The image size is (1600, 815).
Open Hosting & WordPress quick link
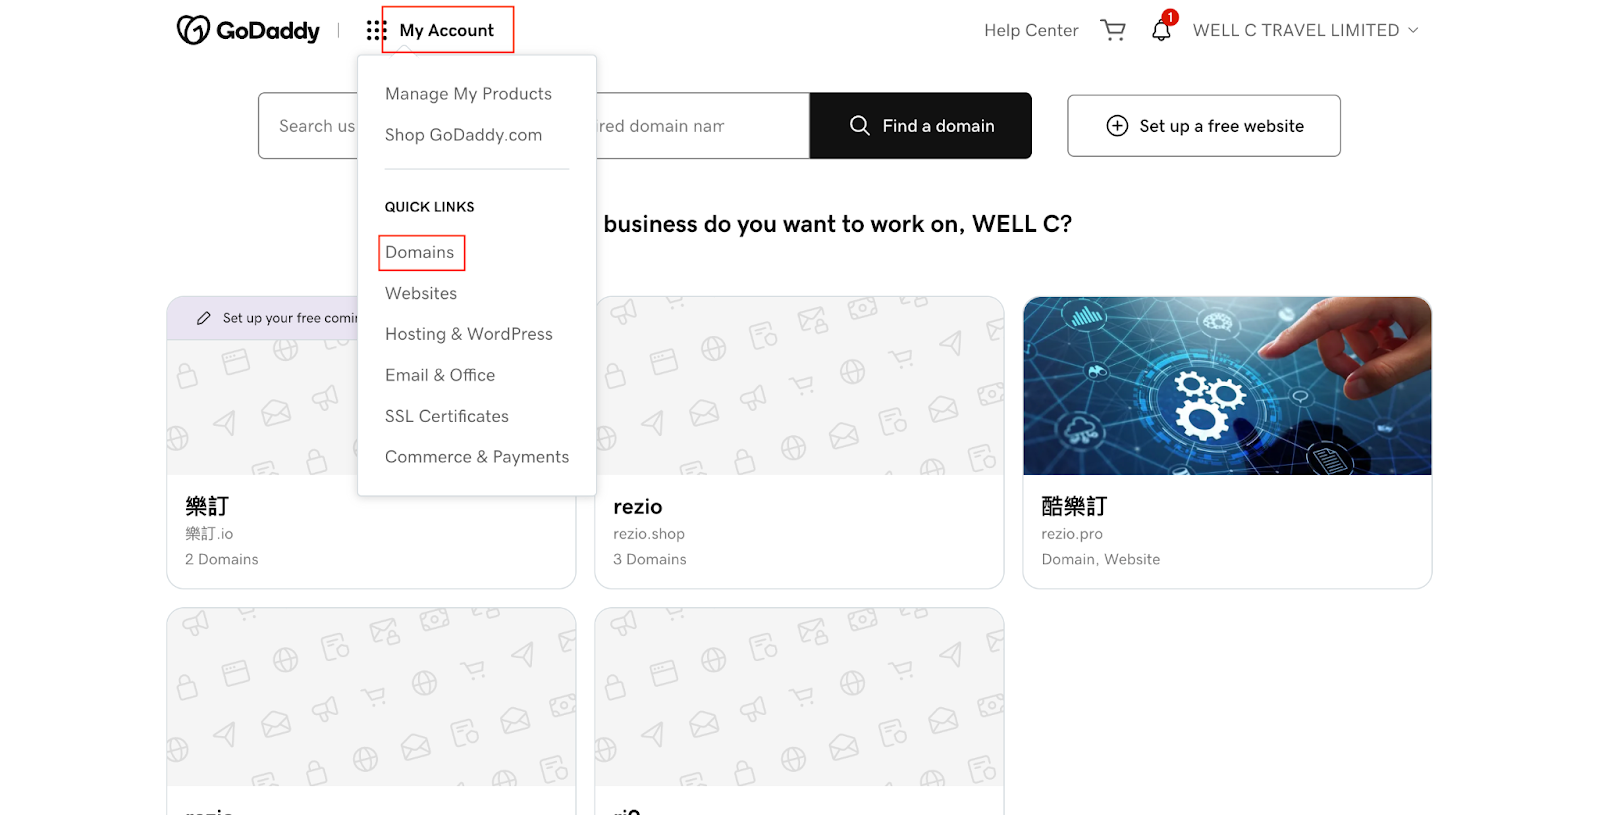coord(469,334)
